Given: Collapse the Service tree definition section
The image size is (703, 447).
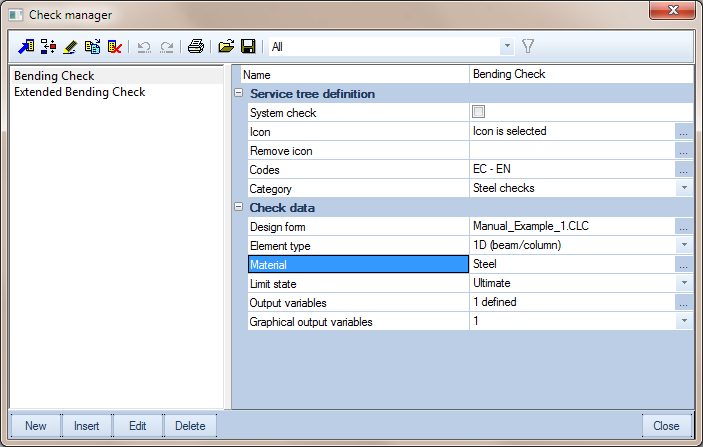Looking at the screenshot, I should tap(239, 93).
